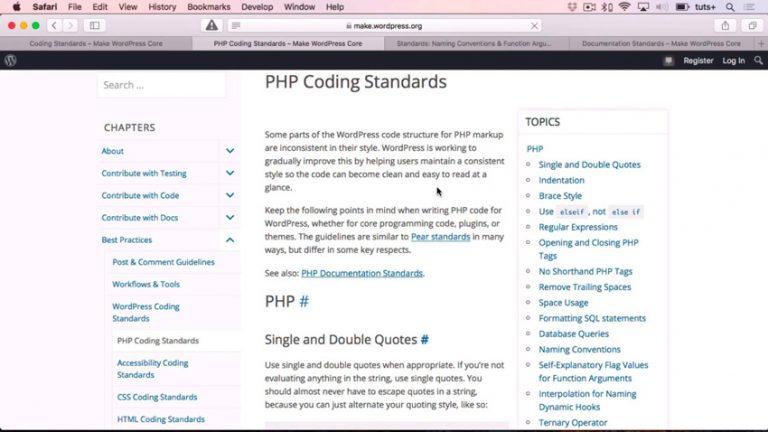
Task: Go back with the Safari back arrow
Action: click(54, 25)
